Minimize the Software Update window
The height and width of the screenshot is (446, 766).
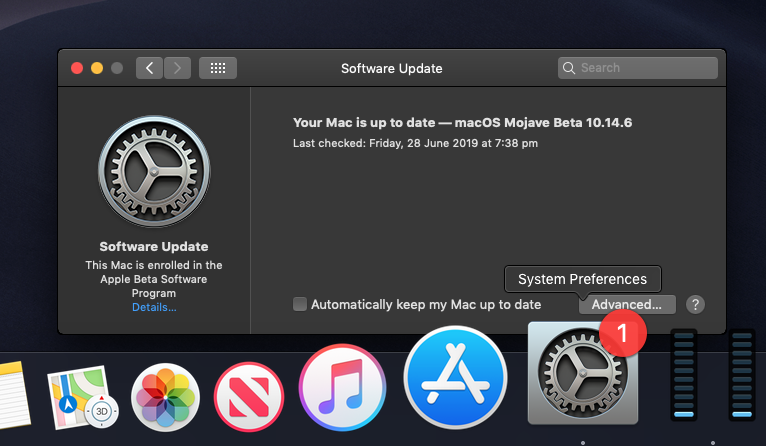(x=97, y=68)
